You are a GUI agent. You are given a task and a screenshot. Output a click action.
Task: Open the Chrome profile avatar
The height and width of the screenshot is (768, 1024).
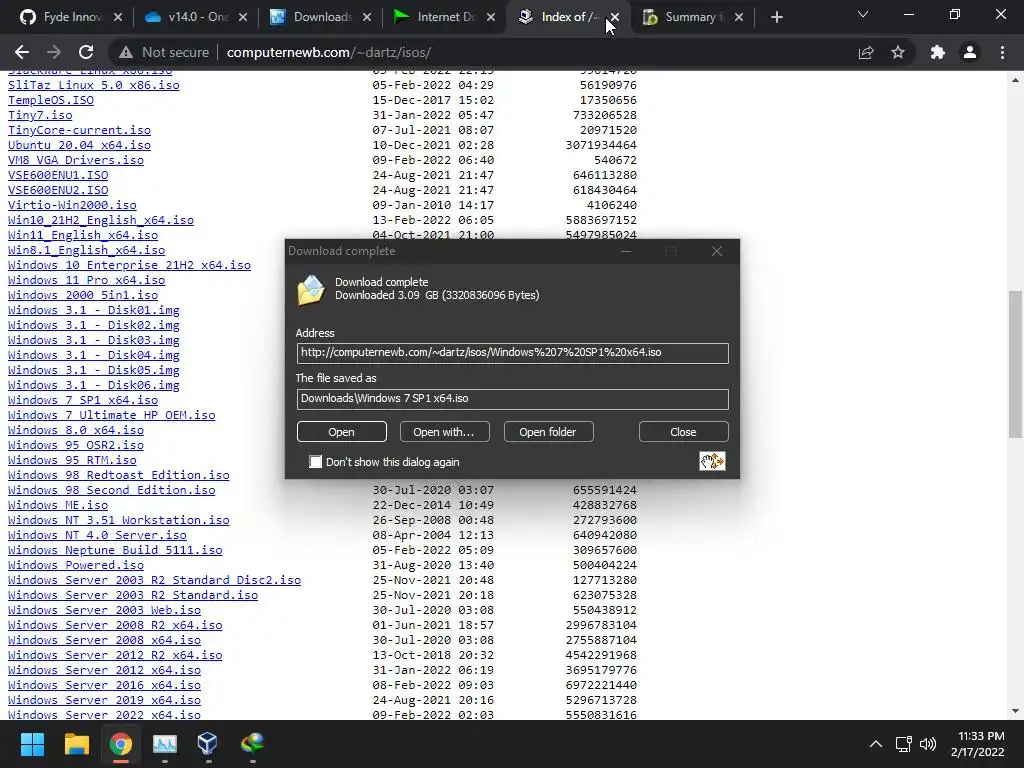tap(970, 52)
